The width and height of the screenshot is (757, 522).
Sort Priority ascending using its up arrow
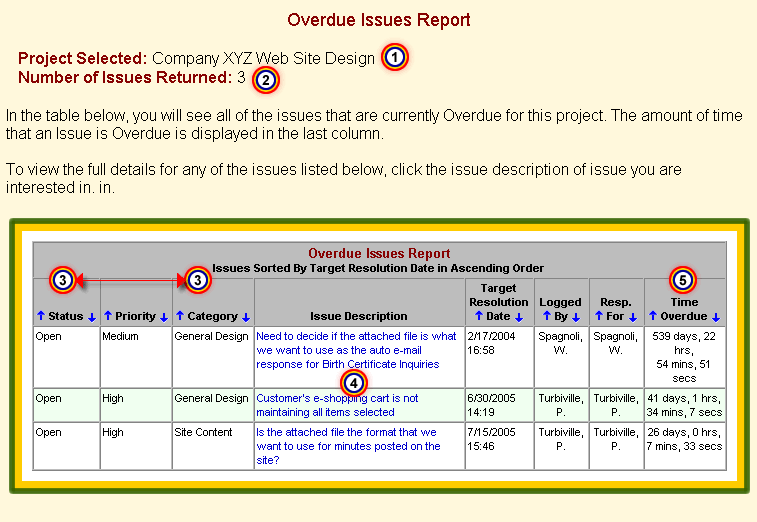point(108,316)
